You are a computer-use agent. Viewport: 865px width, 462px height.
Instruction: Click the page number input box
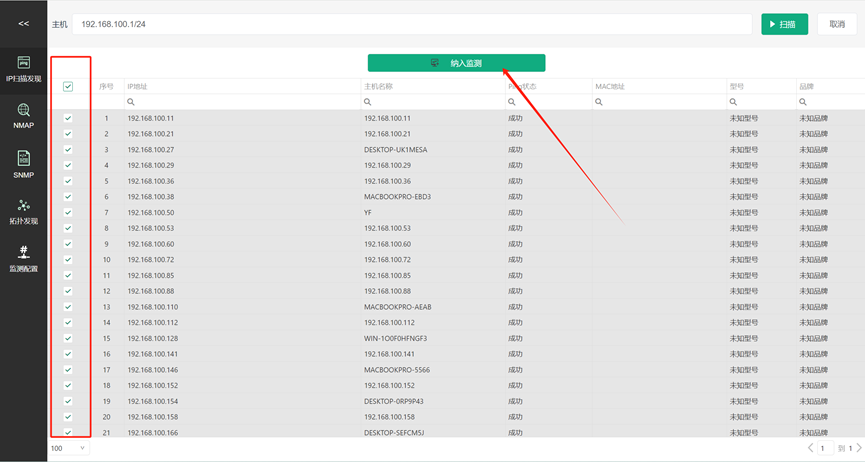[x=825, y=448]
